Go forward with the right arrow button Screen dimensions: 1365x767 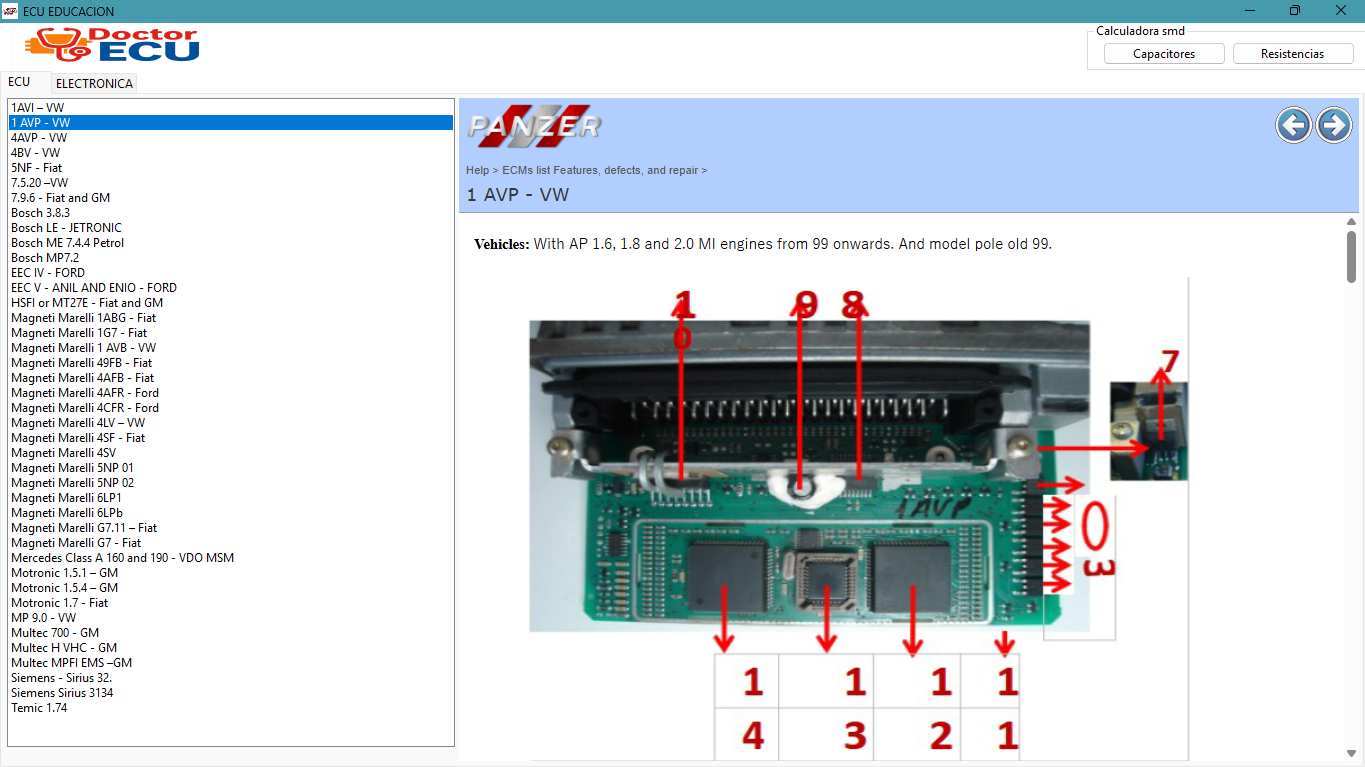1334,125
